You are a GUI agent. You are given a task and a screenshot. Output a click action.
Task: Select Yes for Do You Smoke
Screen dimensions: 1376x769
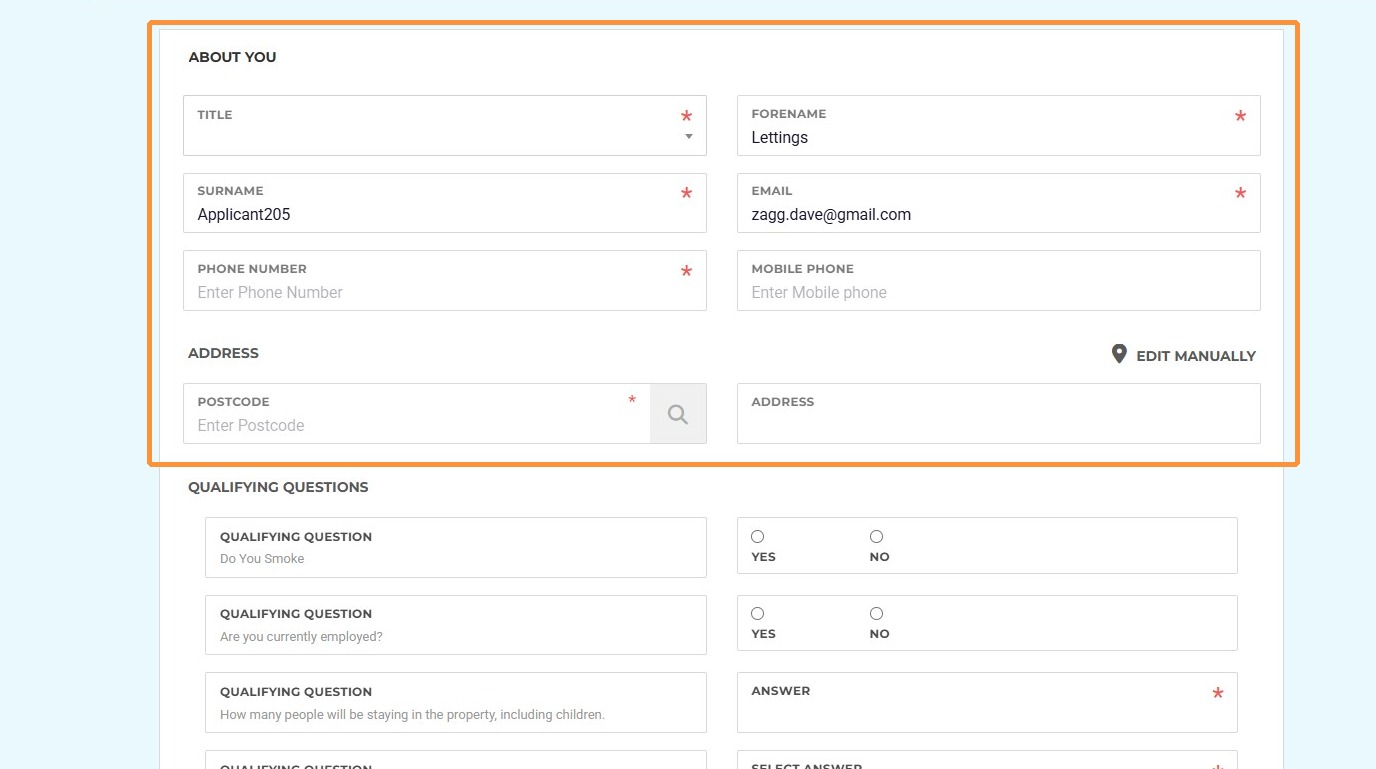(x=757, y=537)
